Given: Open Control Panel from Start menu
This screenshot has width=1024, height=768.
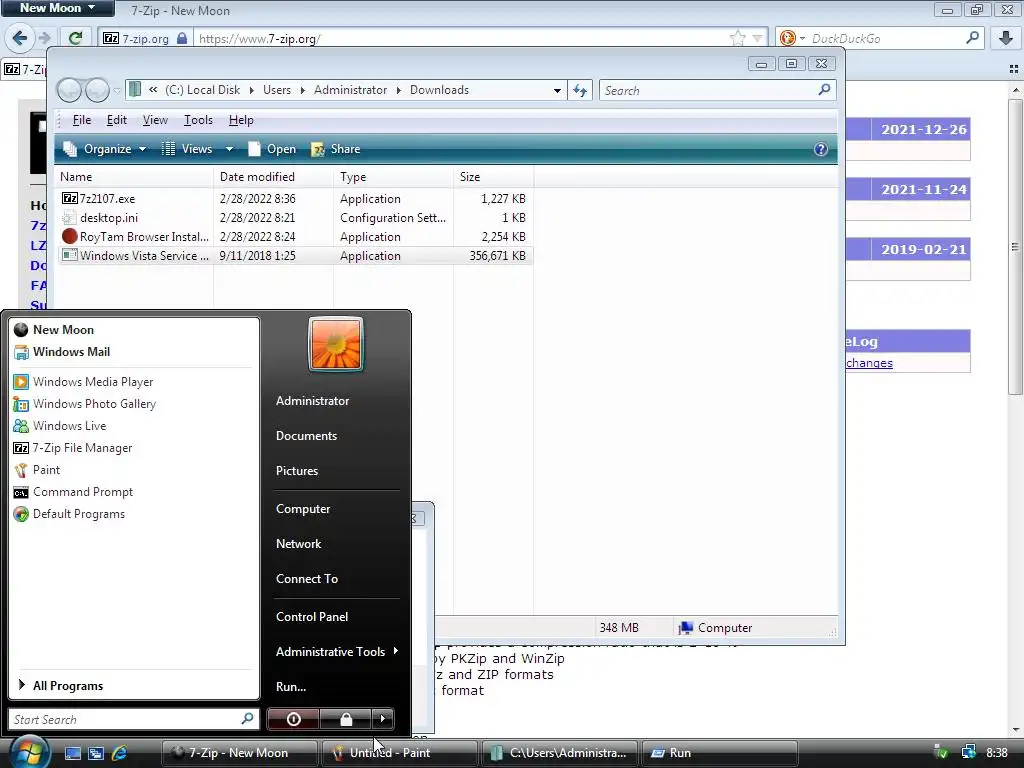Looking at the screenshot, I should click(312, 616).
